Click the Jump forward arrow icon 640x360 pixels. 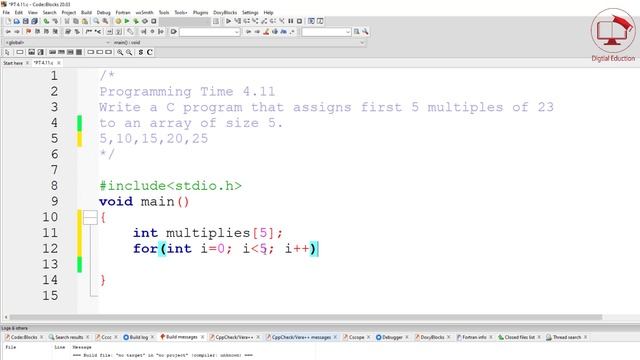tap(17, 31)
